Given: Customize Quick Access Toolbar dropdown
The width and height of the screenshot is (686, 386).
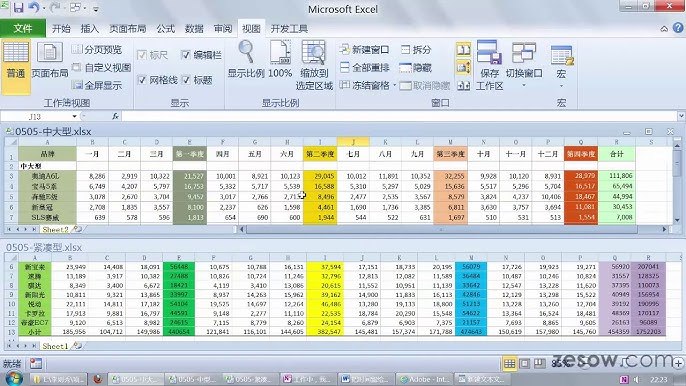Looking at the screenshot, I should click(96, 8).
